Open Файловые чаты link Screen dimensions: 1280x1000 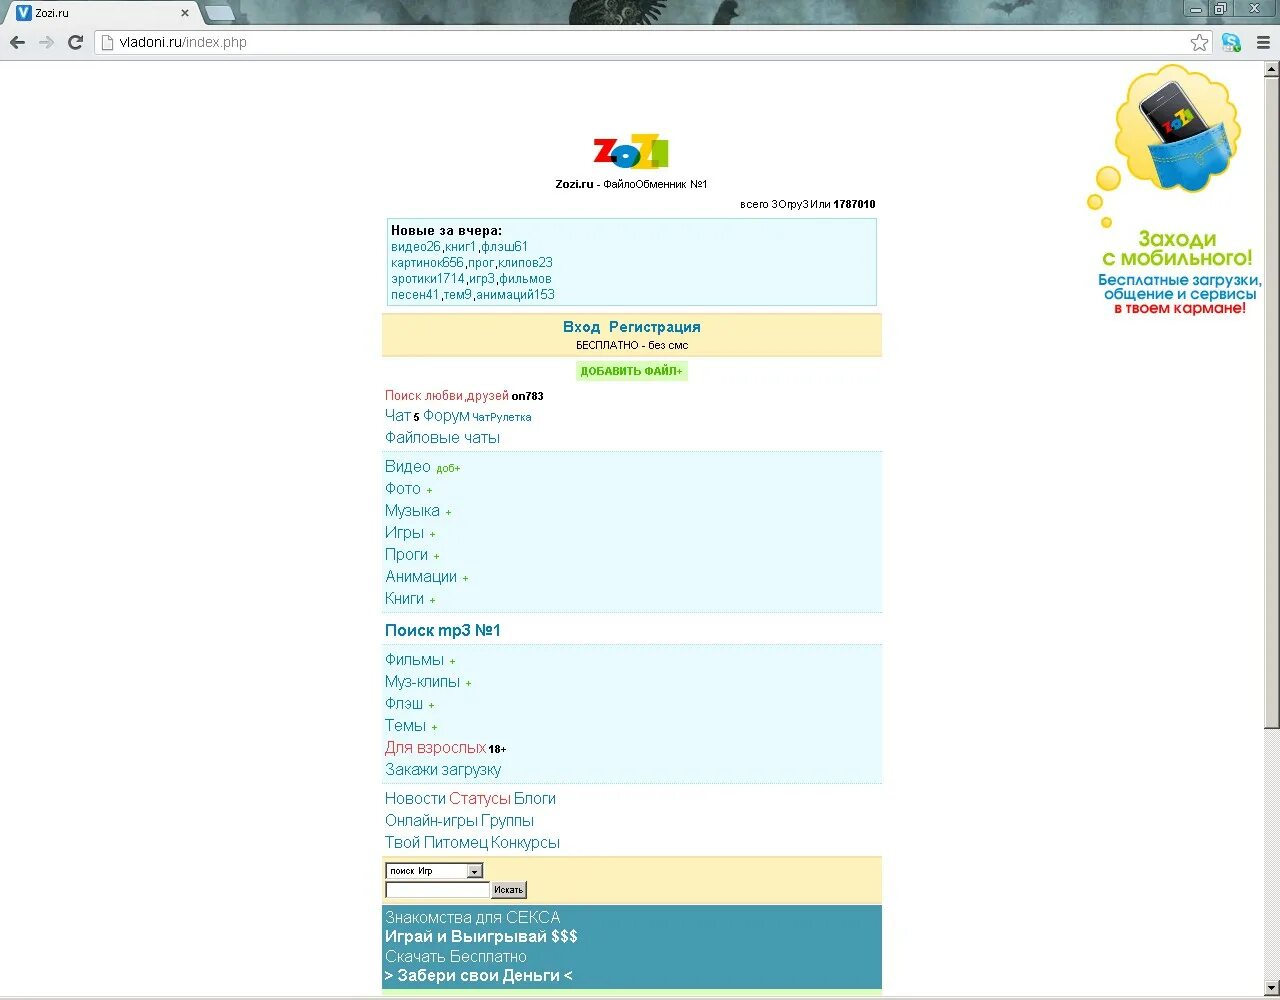click(442, 437)
